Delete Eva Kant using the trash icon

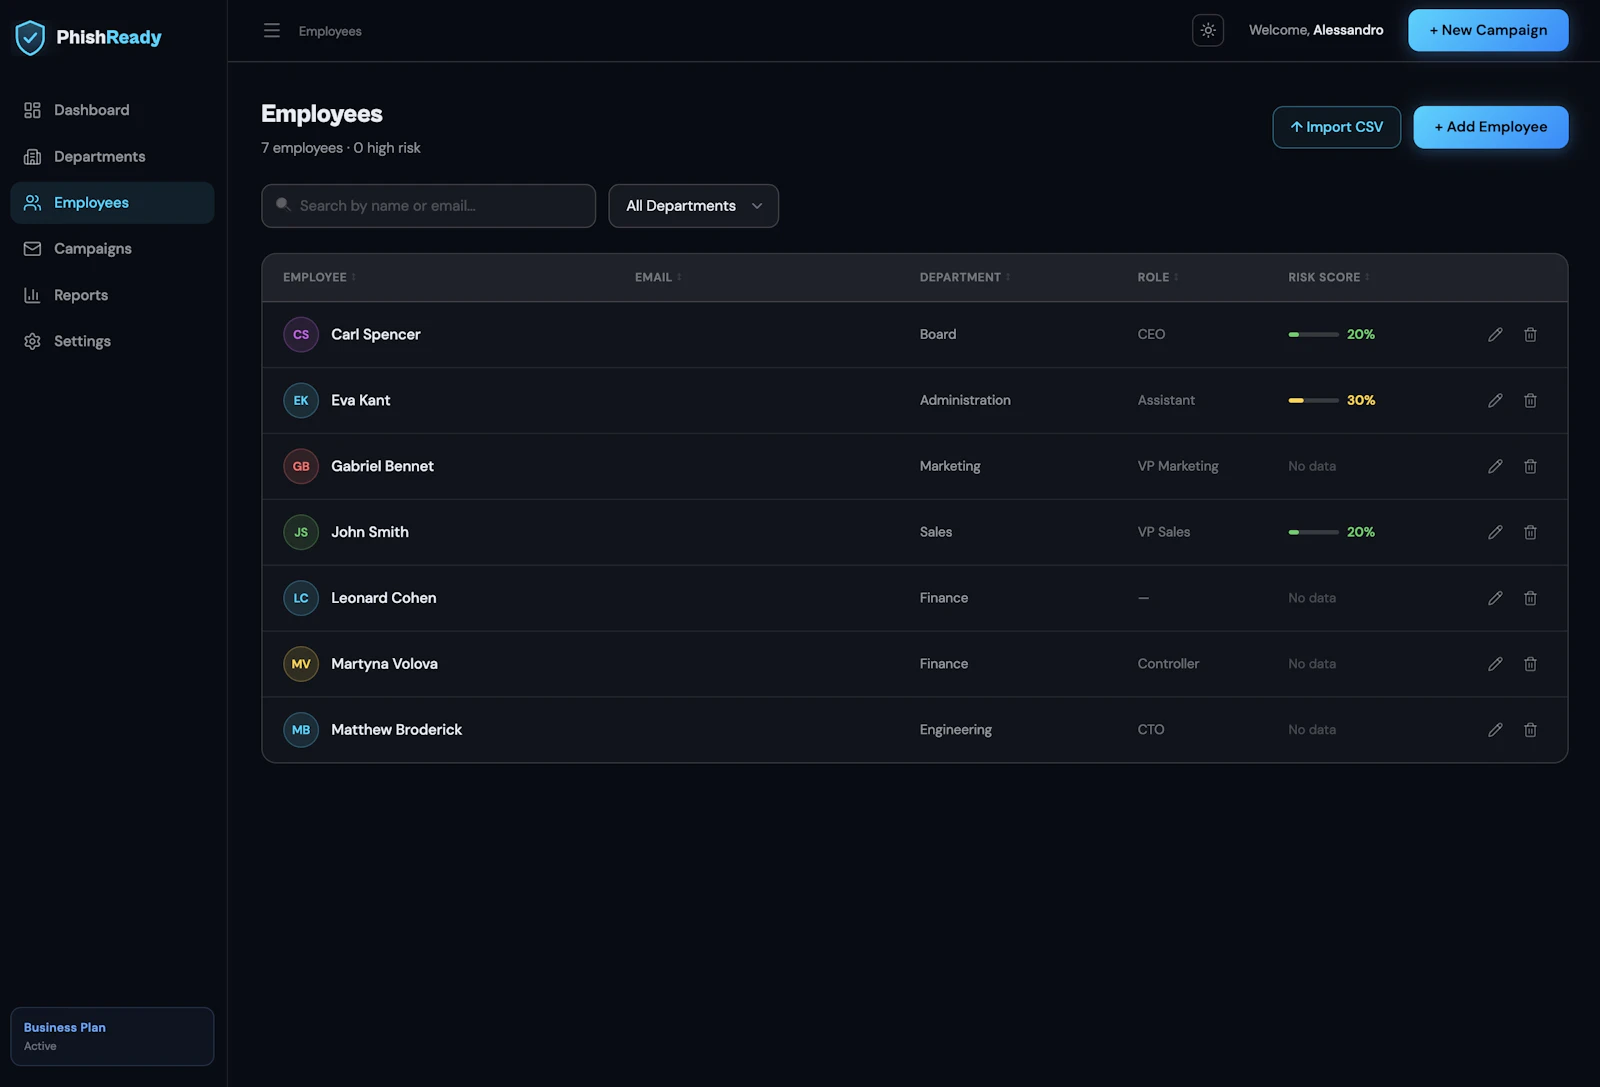pyautogui.click(x=1530, y=400)
